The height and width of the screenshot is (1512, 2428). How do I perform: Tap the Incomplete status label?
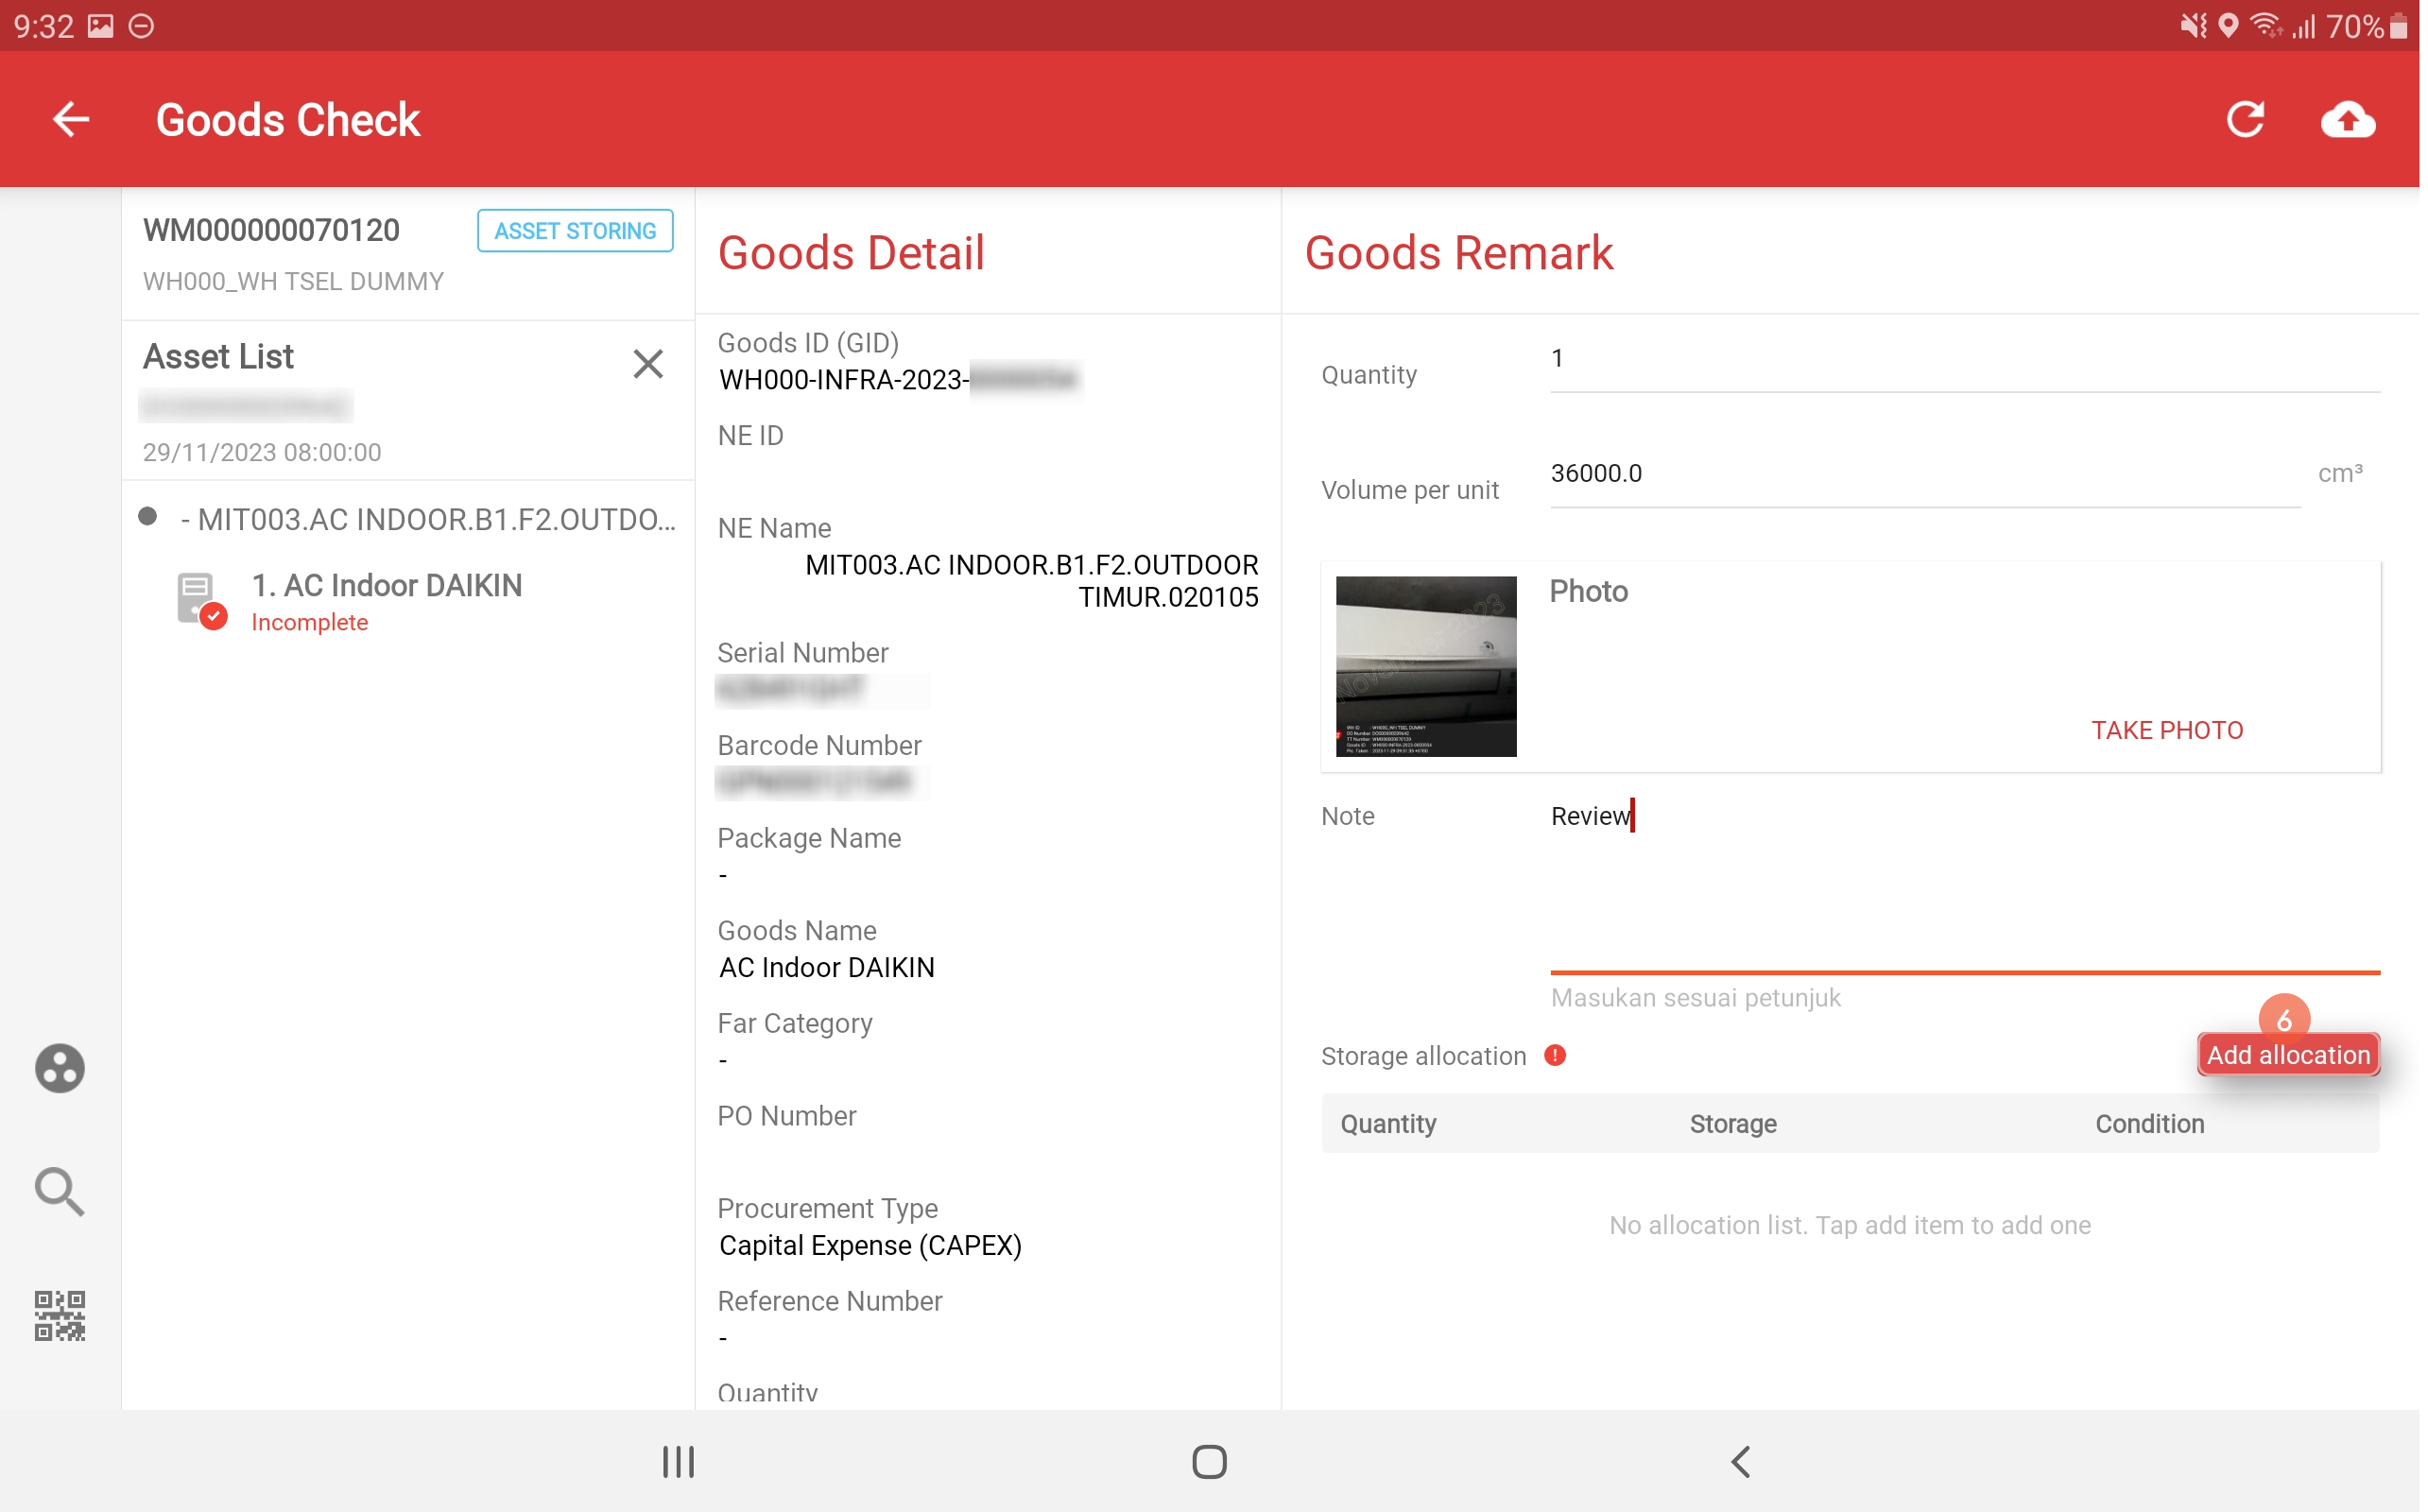coord(310,624)
